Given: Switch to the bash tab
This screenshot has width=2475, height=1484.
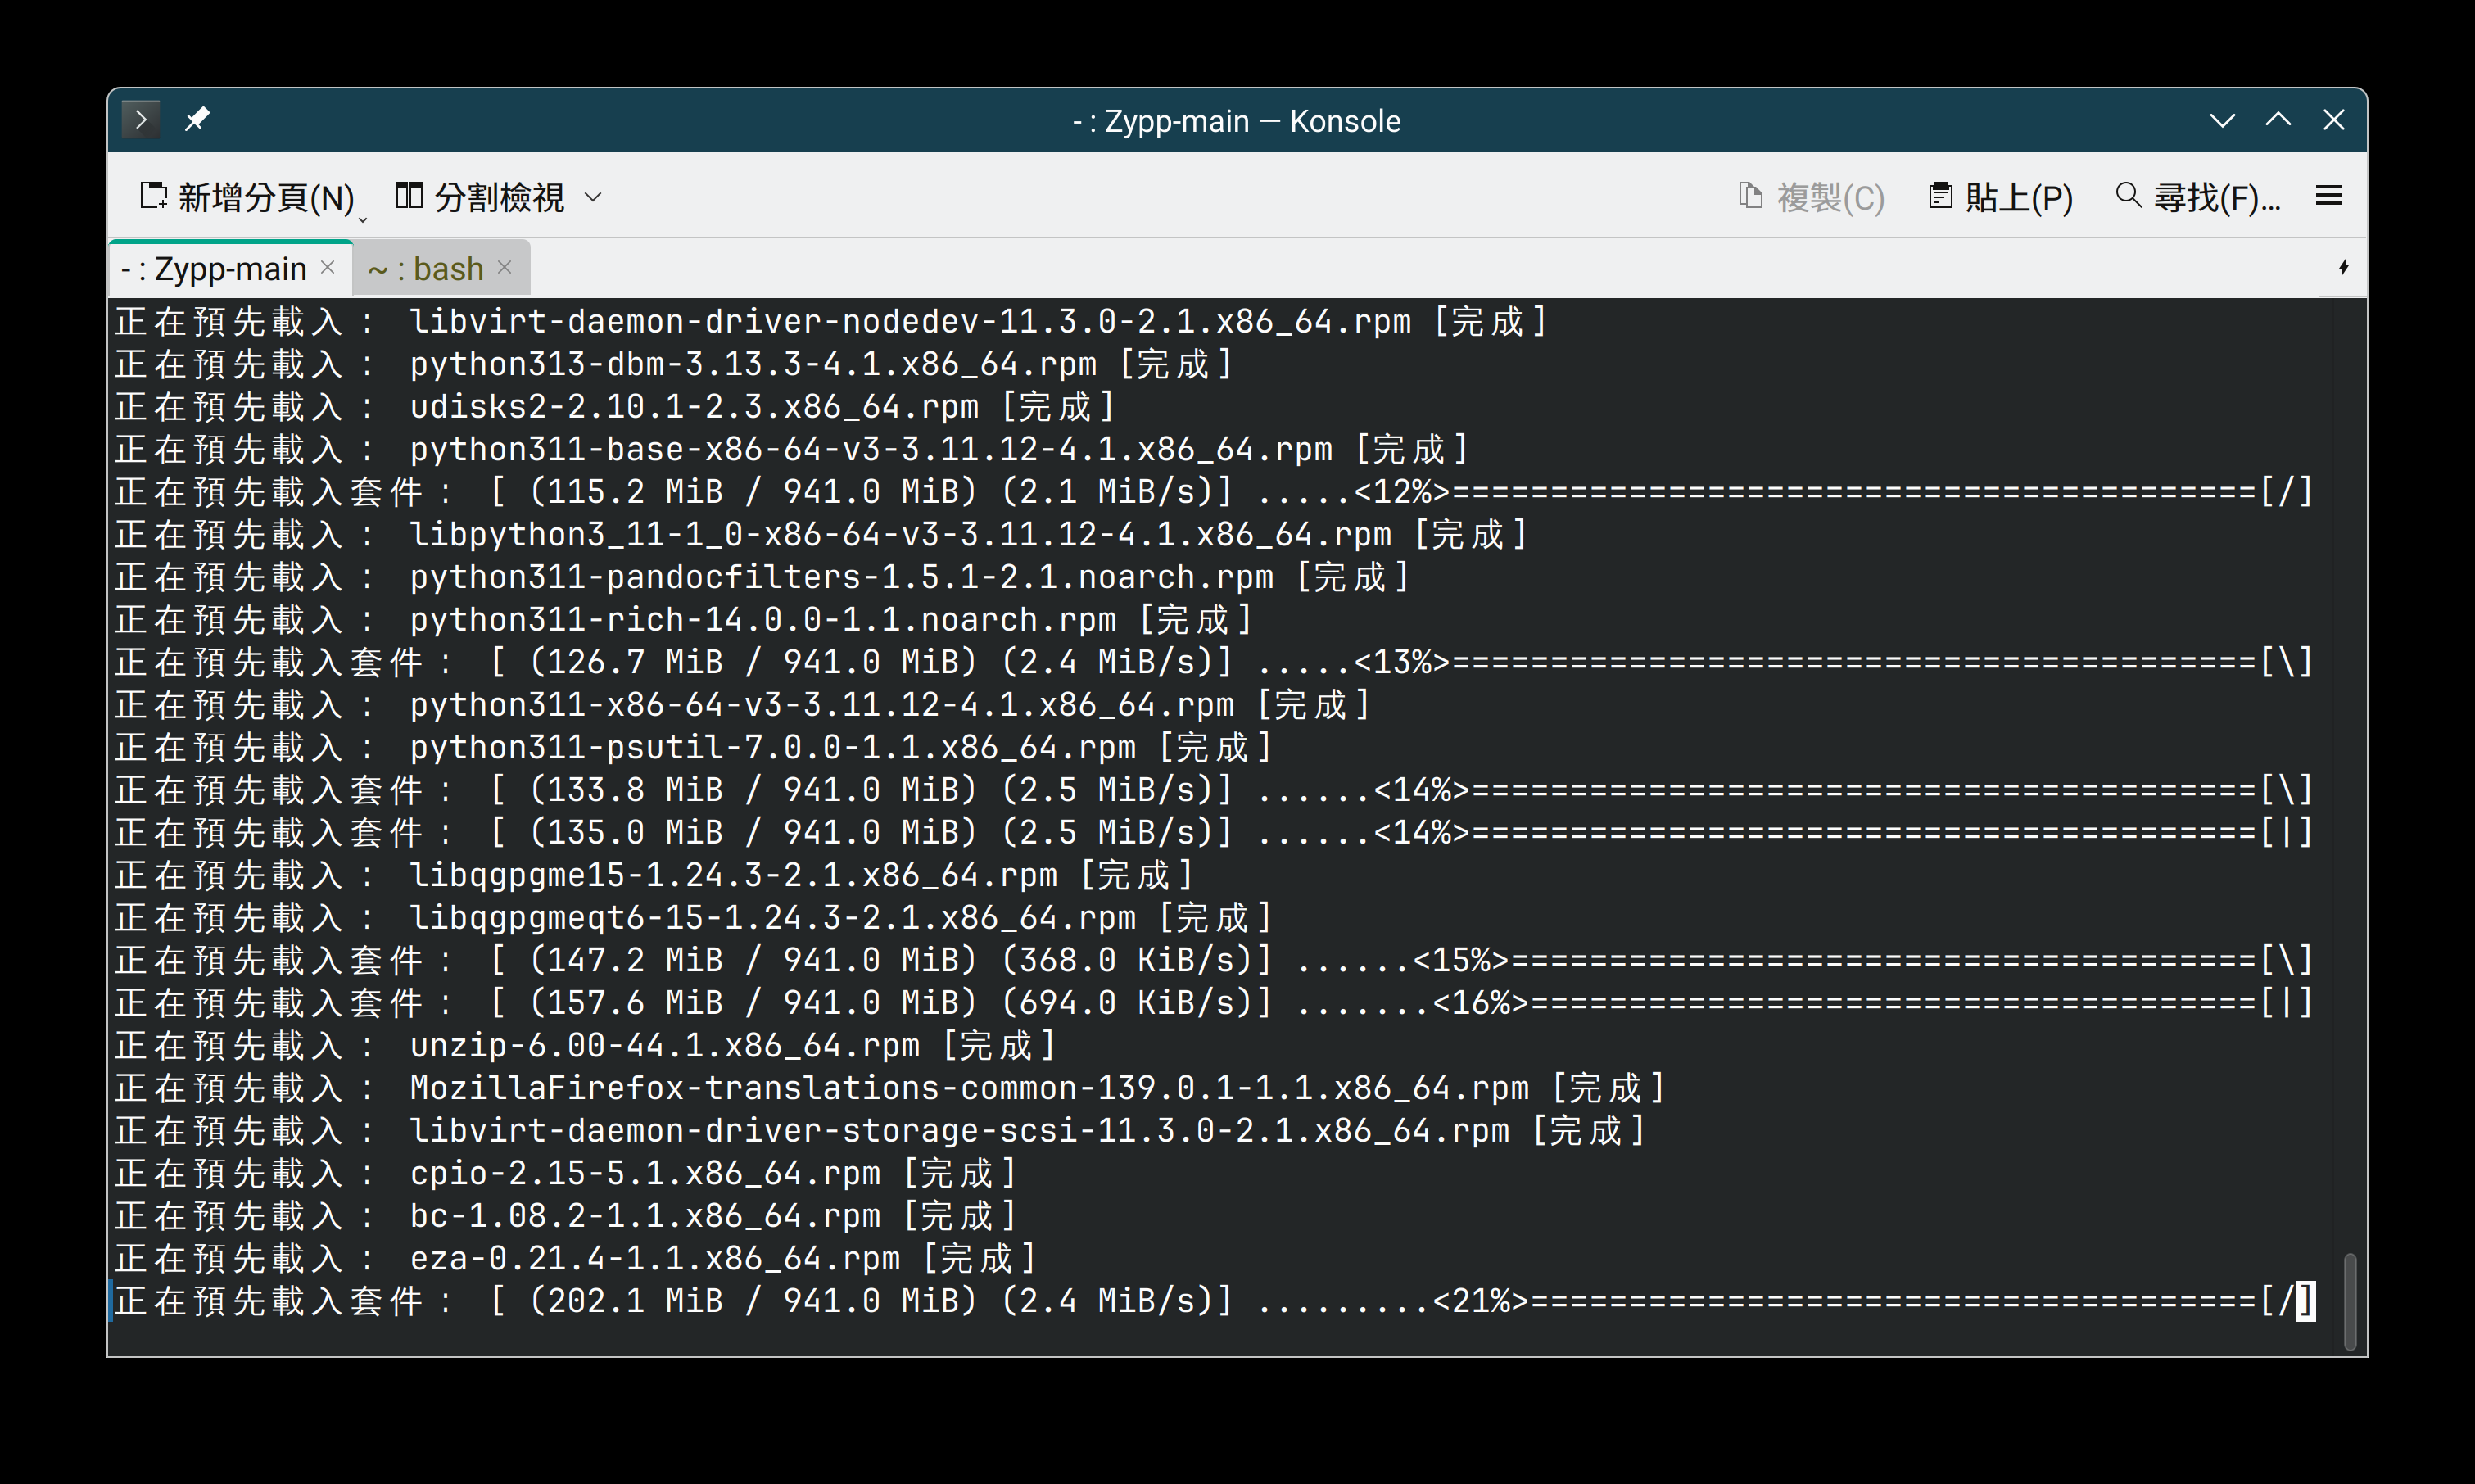Looking at the screenshot, I should (426, 269).
